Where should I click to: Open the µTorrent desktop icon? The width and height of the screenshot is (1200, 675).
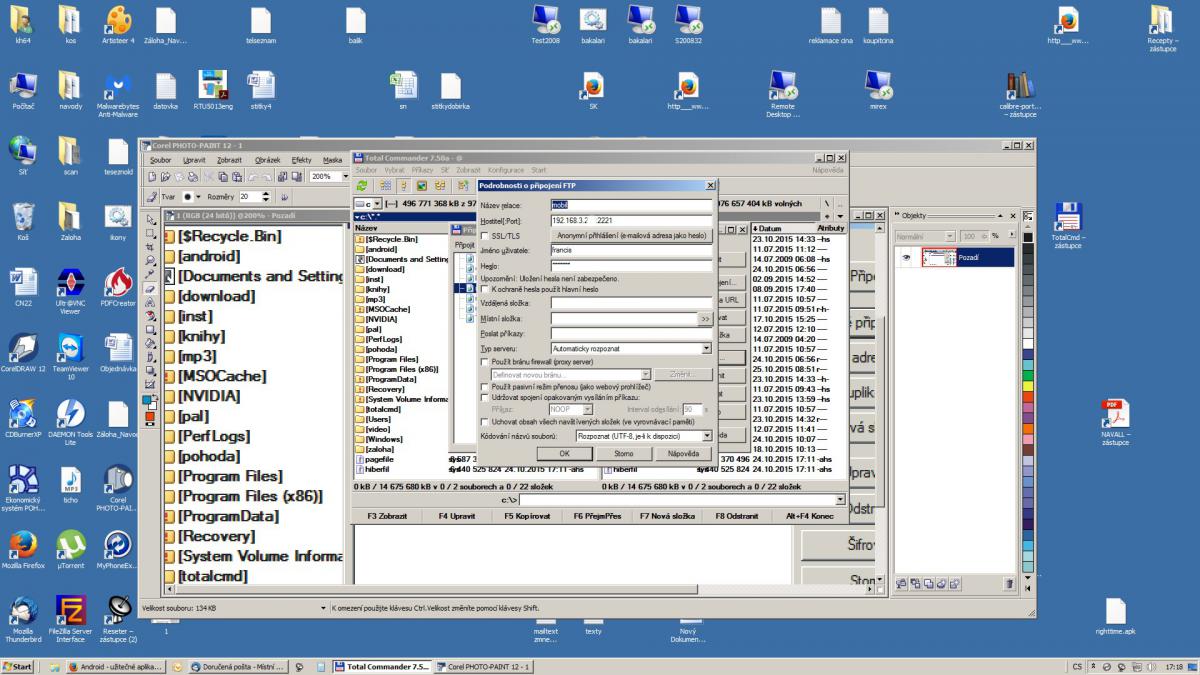tap(71, 549)
